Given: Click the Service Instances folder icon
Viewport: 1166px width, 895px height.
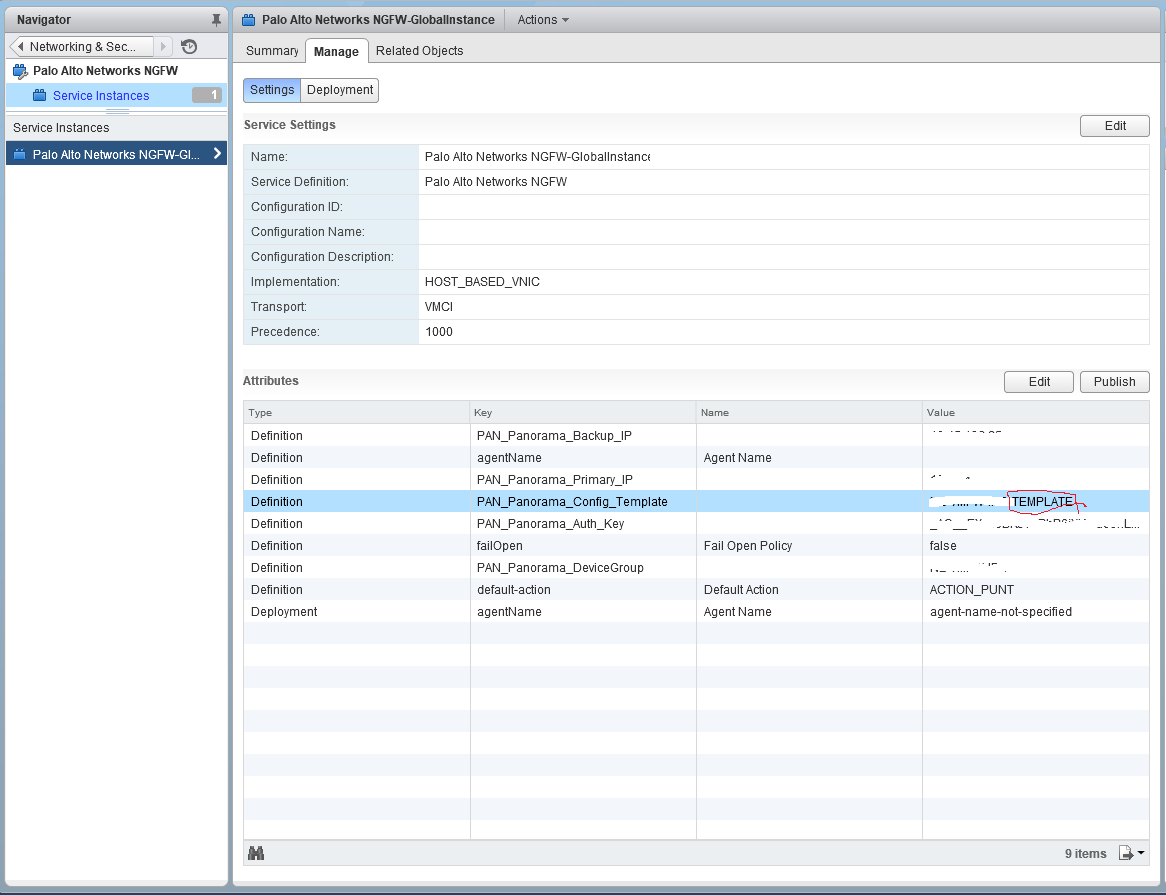Looking at the screenshot, I should click(40, 96).
